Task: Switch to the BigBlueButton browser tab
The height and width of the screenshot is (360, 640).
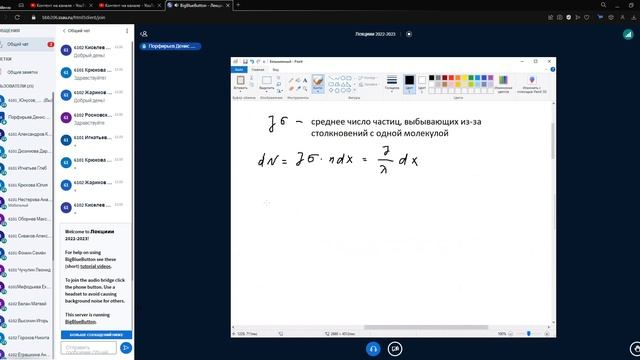Action: (x=199, y=5)
